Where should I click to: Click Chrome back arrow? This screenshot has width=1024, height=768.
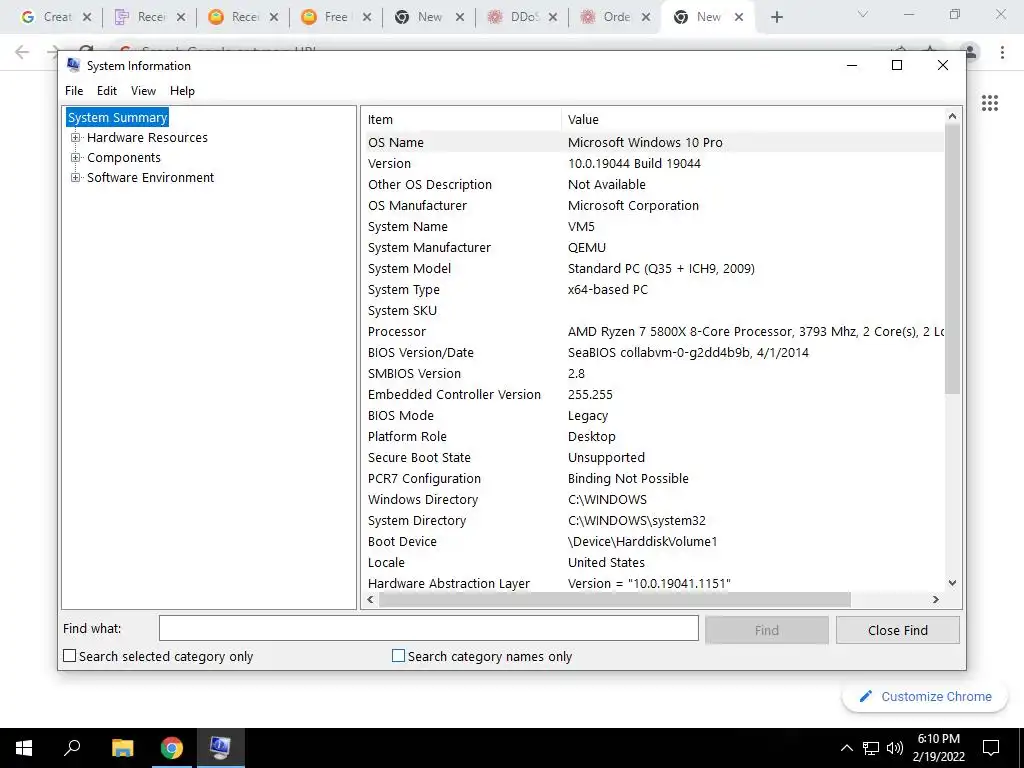click(22, 52)
